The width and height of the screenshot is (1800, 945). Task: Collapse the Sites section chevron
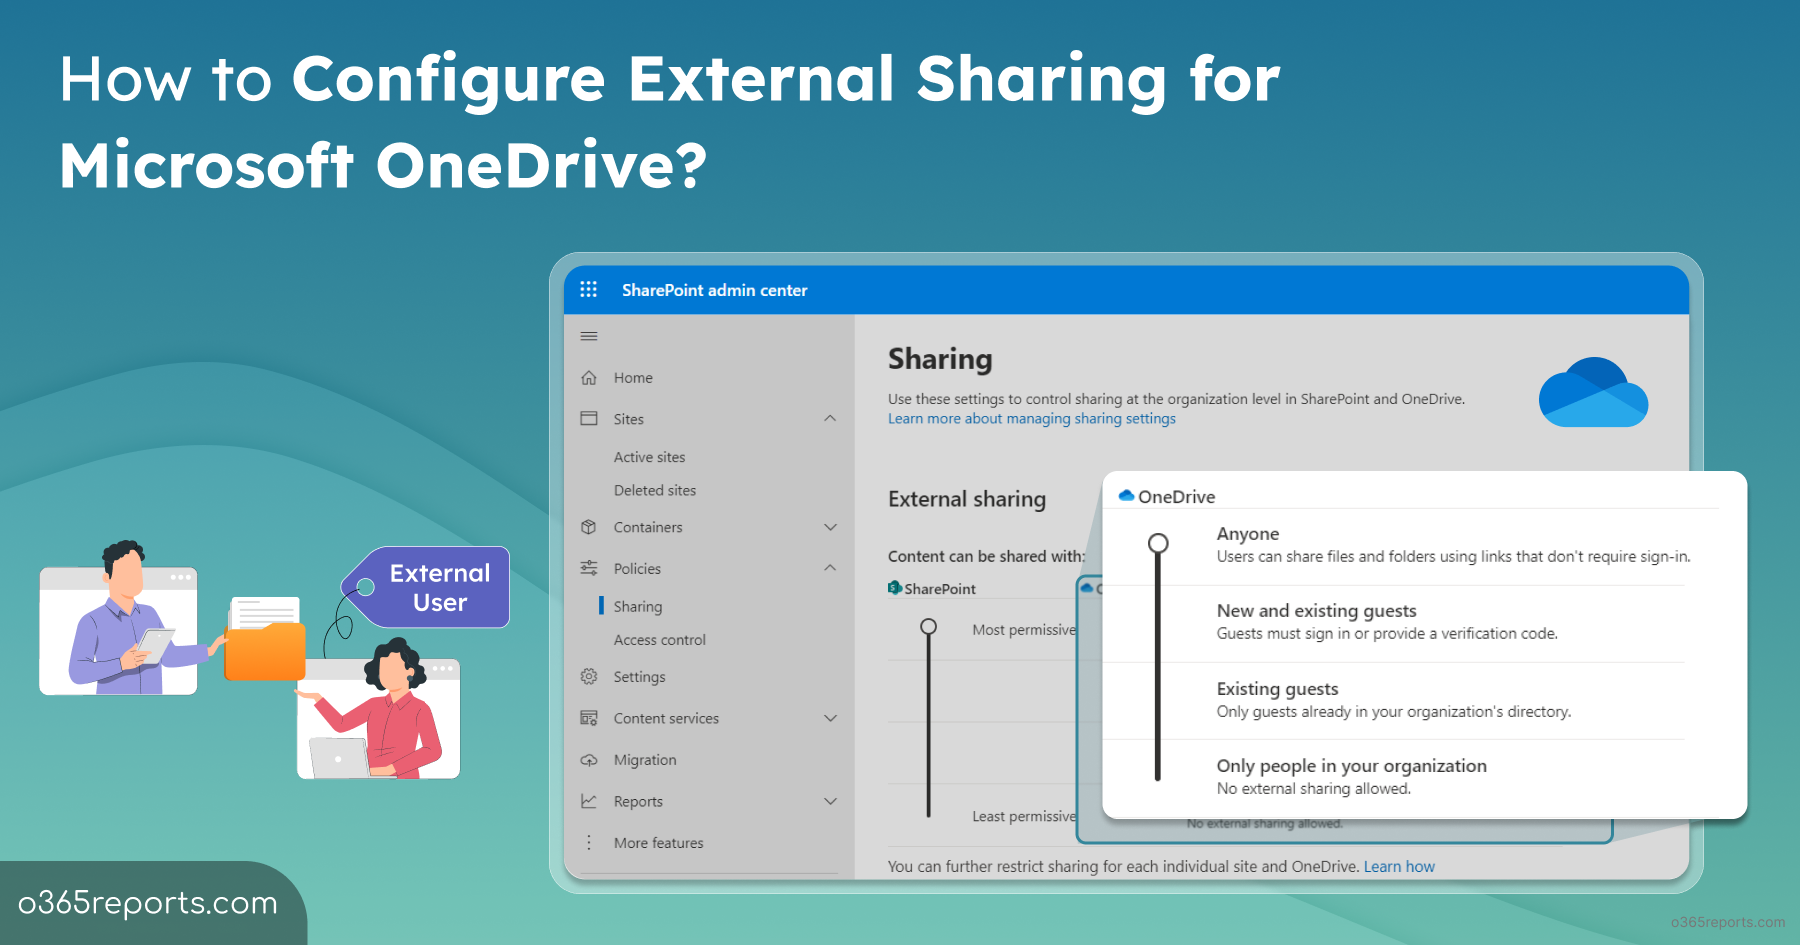(830, 418)
